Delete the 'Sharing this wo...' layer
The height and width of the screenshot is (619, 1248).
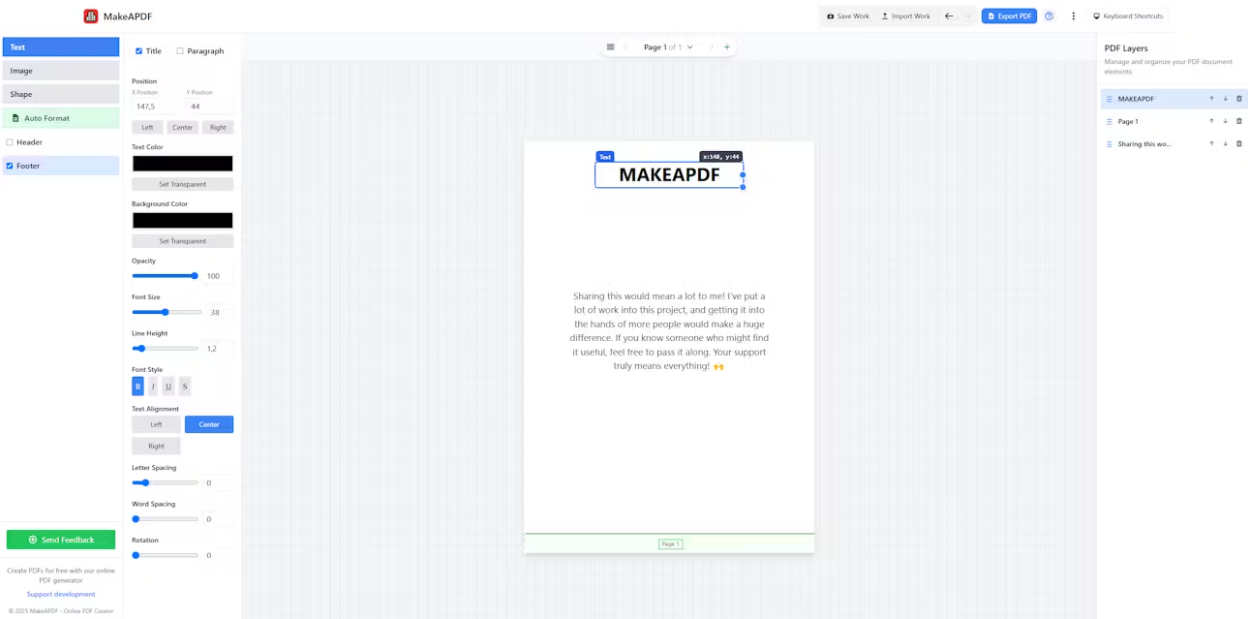1239,144
